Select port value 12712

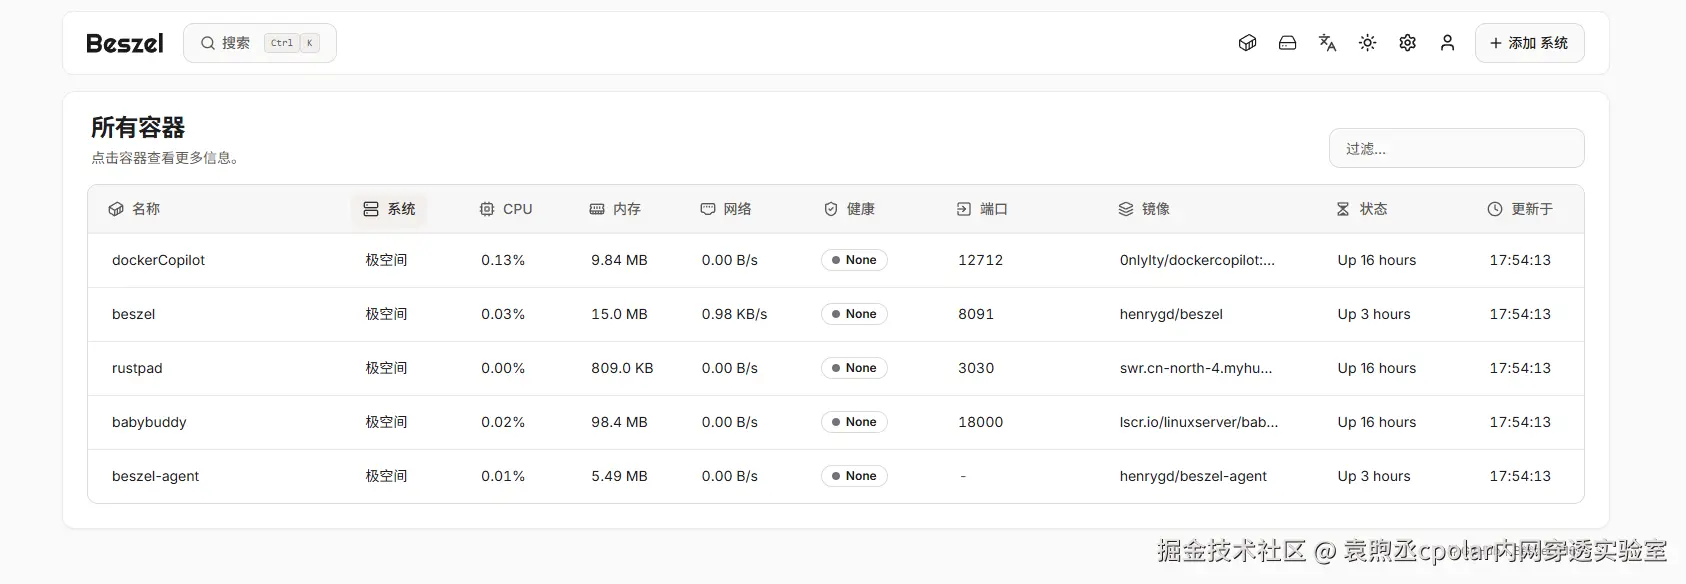click(x=980, y=260)
